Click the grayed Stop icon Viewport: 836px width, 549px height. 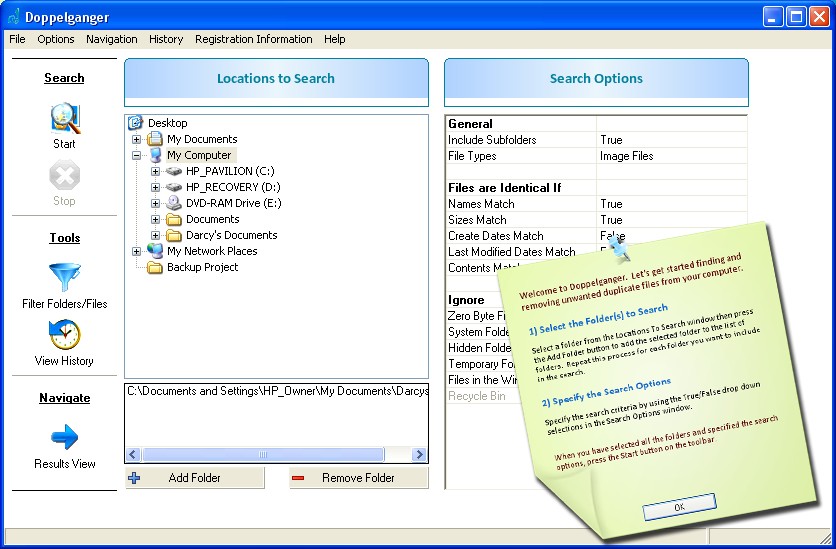point(65,176)
